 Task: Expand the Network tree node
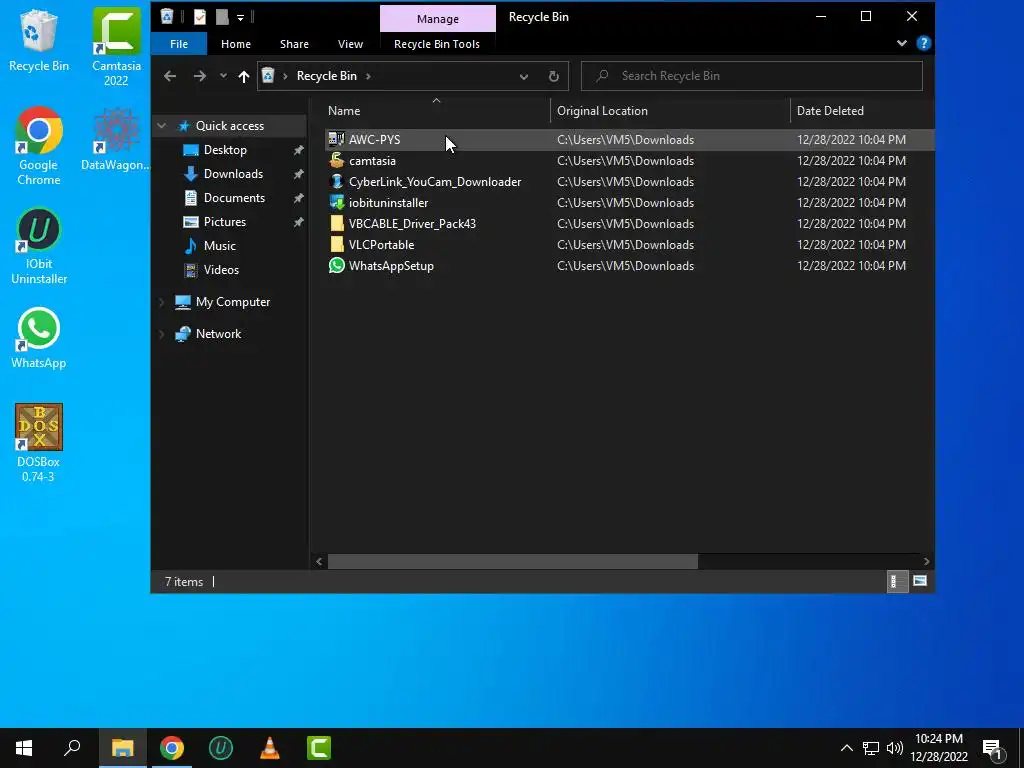point(162,334)
